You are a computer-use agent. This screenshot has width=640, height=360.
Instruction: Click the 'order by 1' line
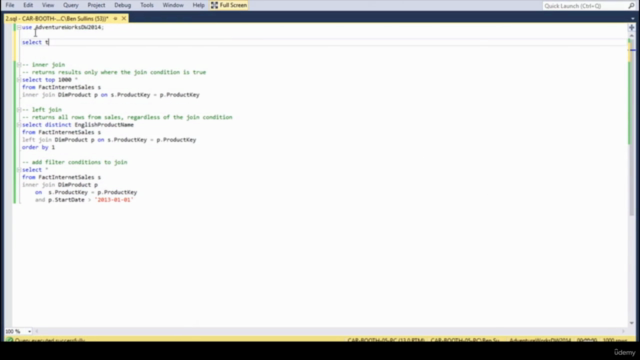[x=38, y=147]
